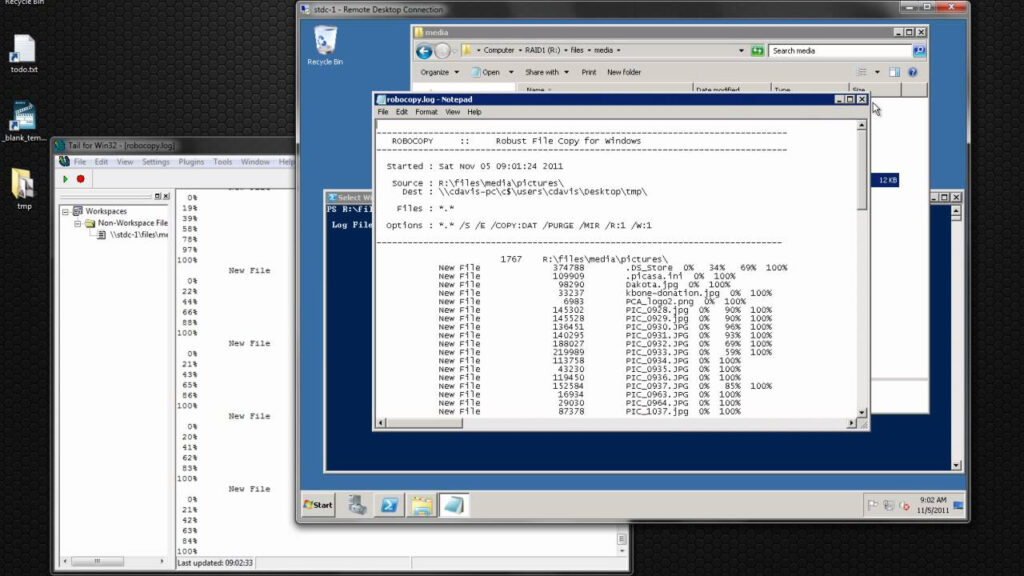Viewport: 1024px width, 576px height.
Task: Collapse the Workspaces tree node
Action: [65, 212]
